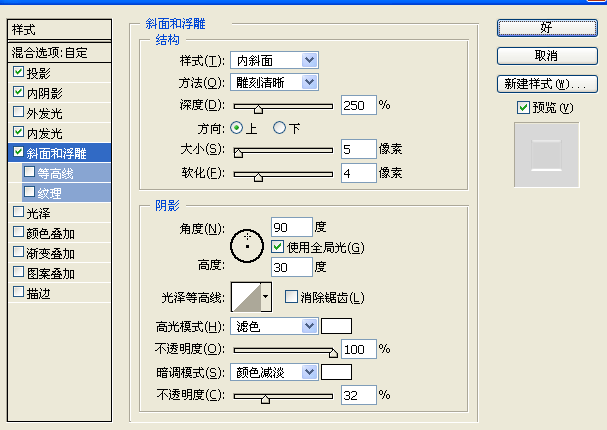This screenshot has height=430, width=607.
Task: Select the 下 direction radio button
Action: pyautogui.click(x=279, y=128)
